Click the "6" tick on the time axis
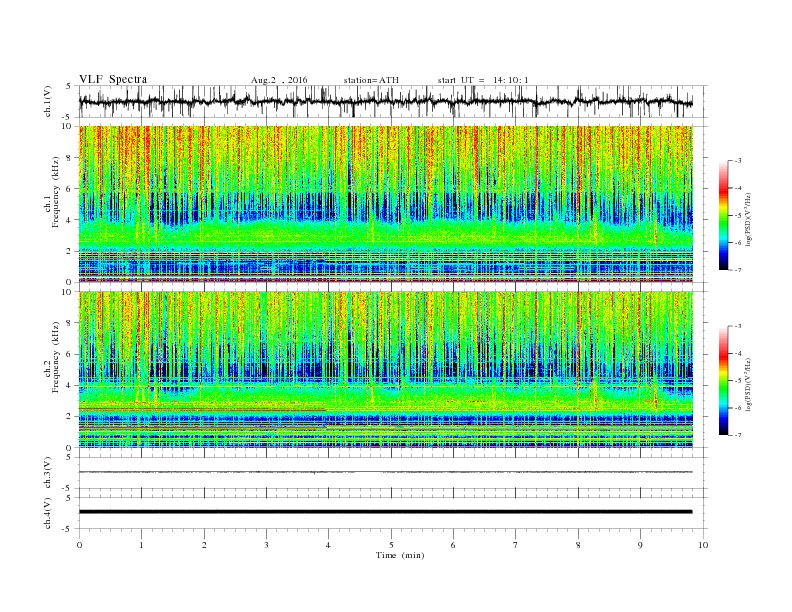Viewport: 792px width, 612px height. [453, 545]
